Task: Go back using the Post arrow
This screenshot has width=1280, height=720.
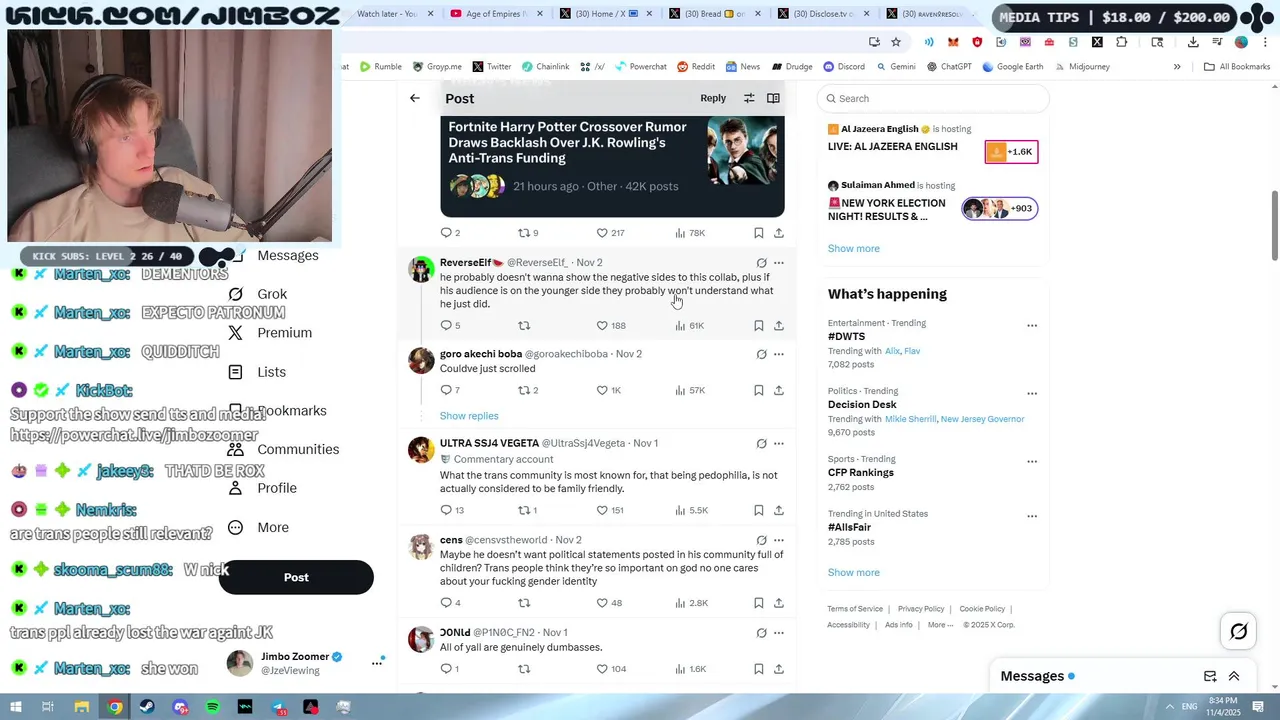Action: 415,98
